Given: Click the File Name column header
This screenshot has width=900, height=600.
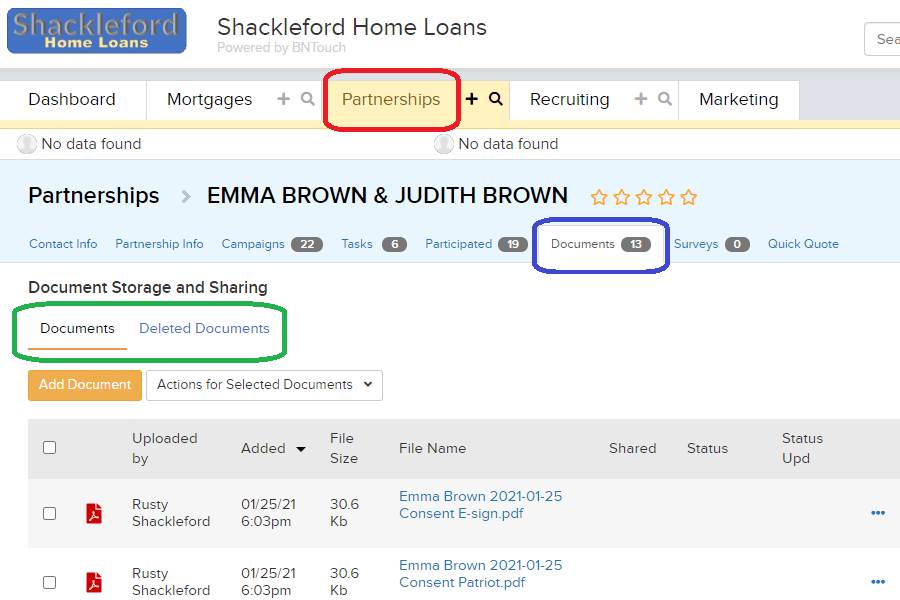Looking at the screenshot, I should 432,448.
